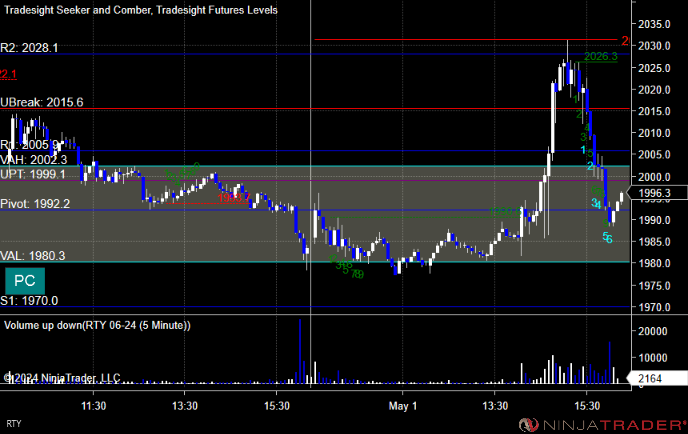This screenshot has width=688, height=434.
Task: Click the RTY instrument label at bottom
Action: click(x=14, y=423)
